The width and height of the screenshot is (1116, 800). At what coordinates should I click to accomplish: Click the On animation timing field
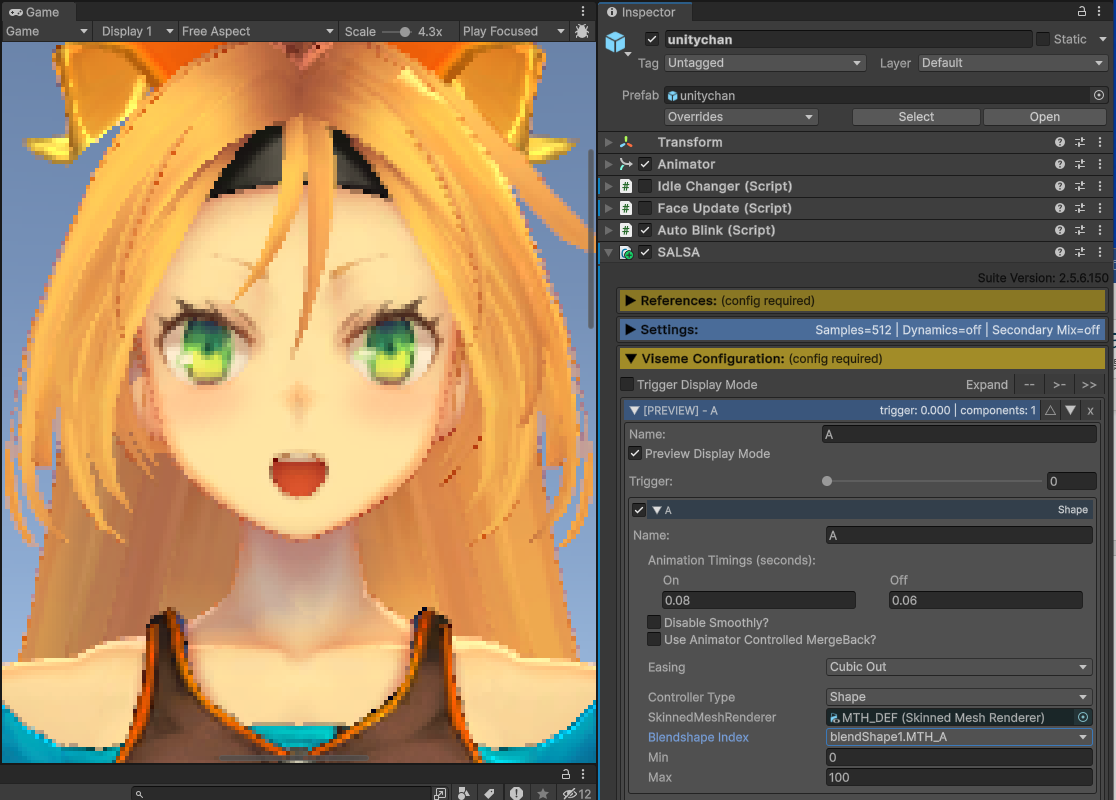tap(759, 601)
